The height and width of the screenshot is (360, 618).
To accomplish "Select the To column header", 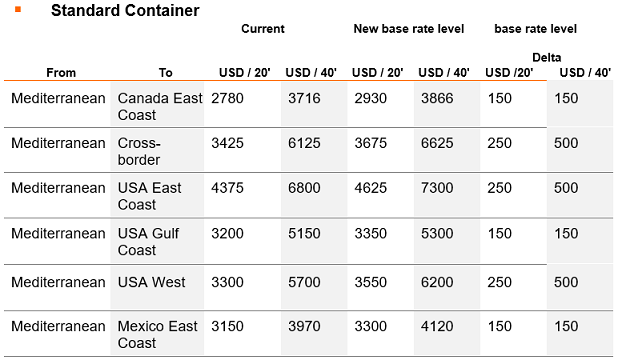I will [166, 73].
